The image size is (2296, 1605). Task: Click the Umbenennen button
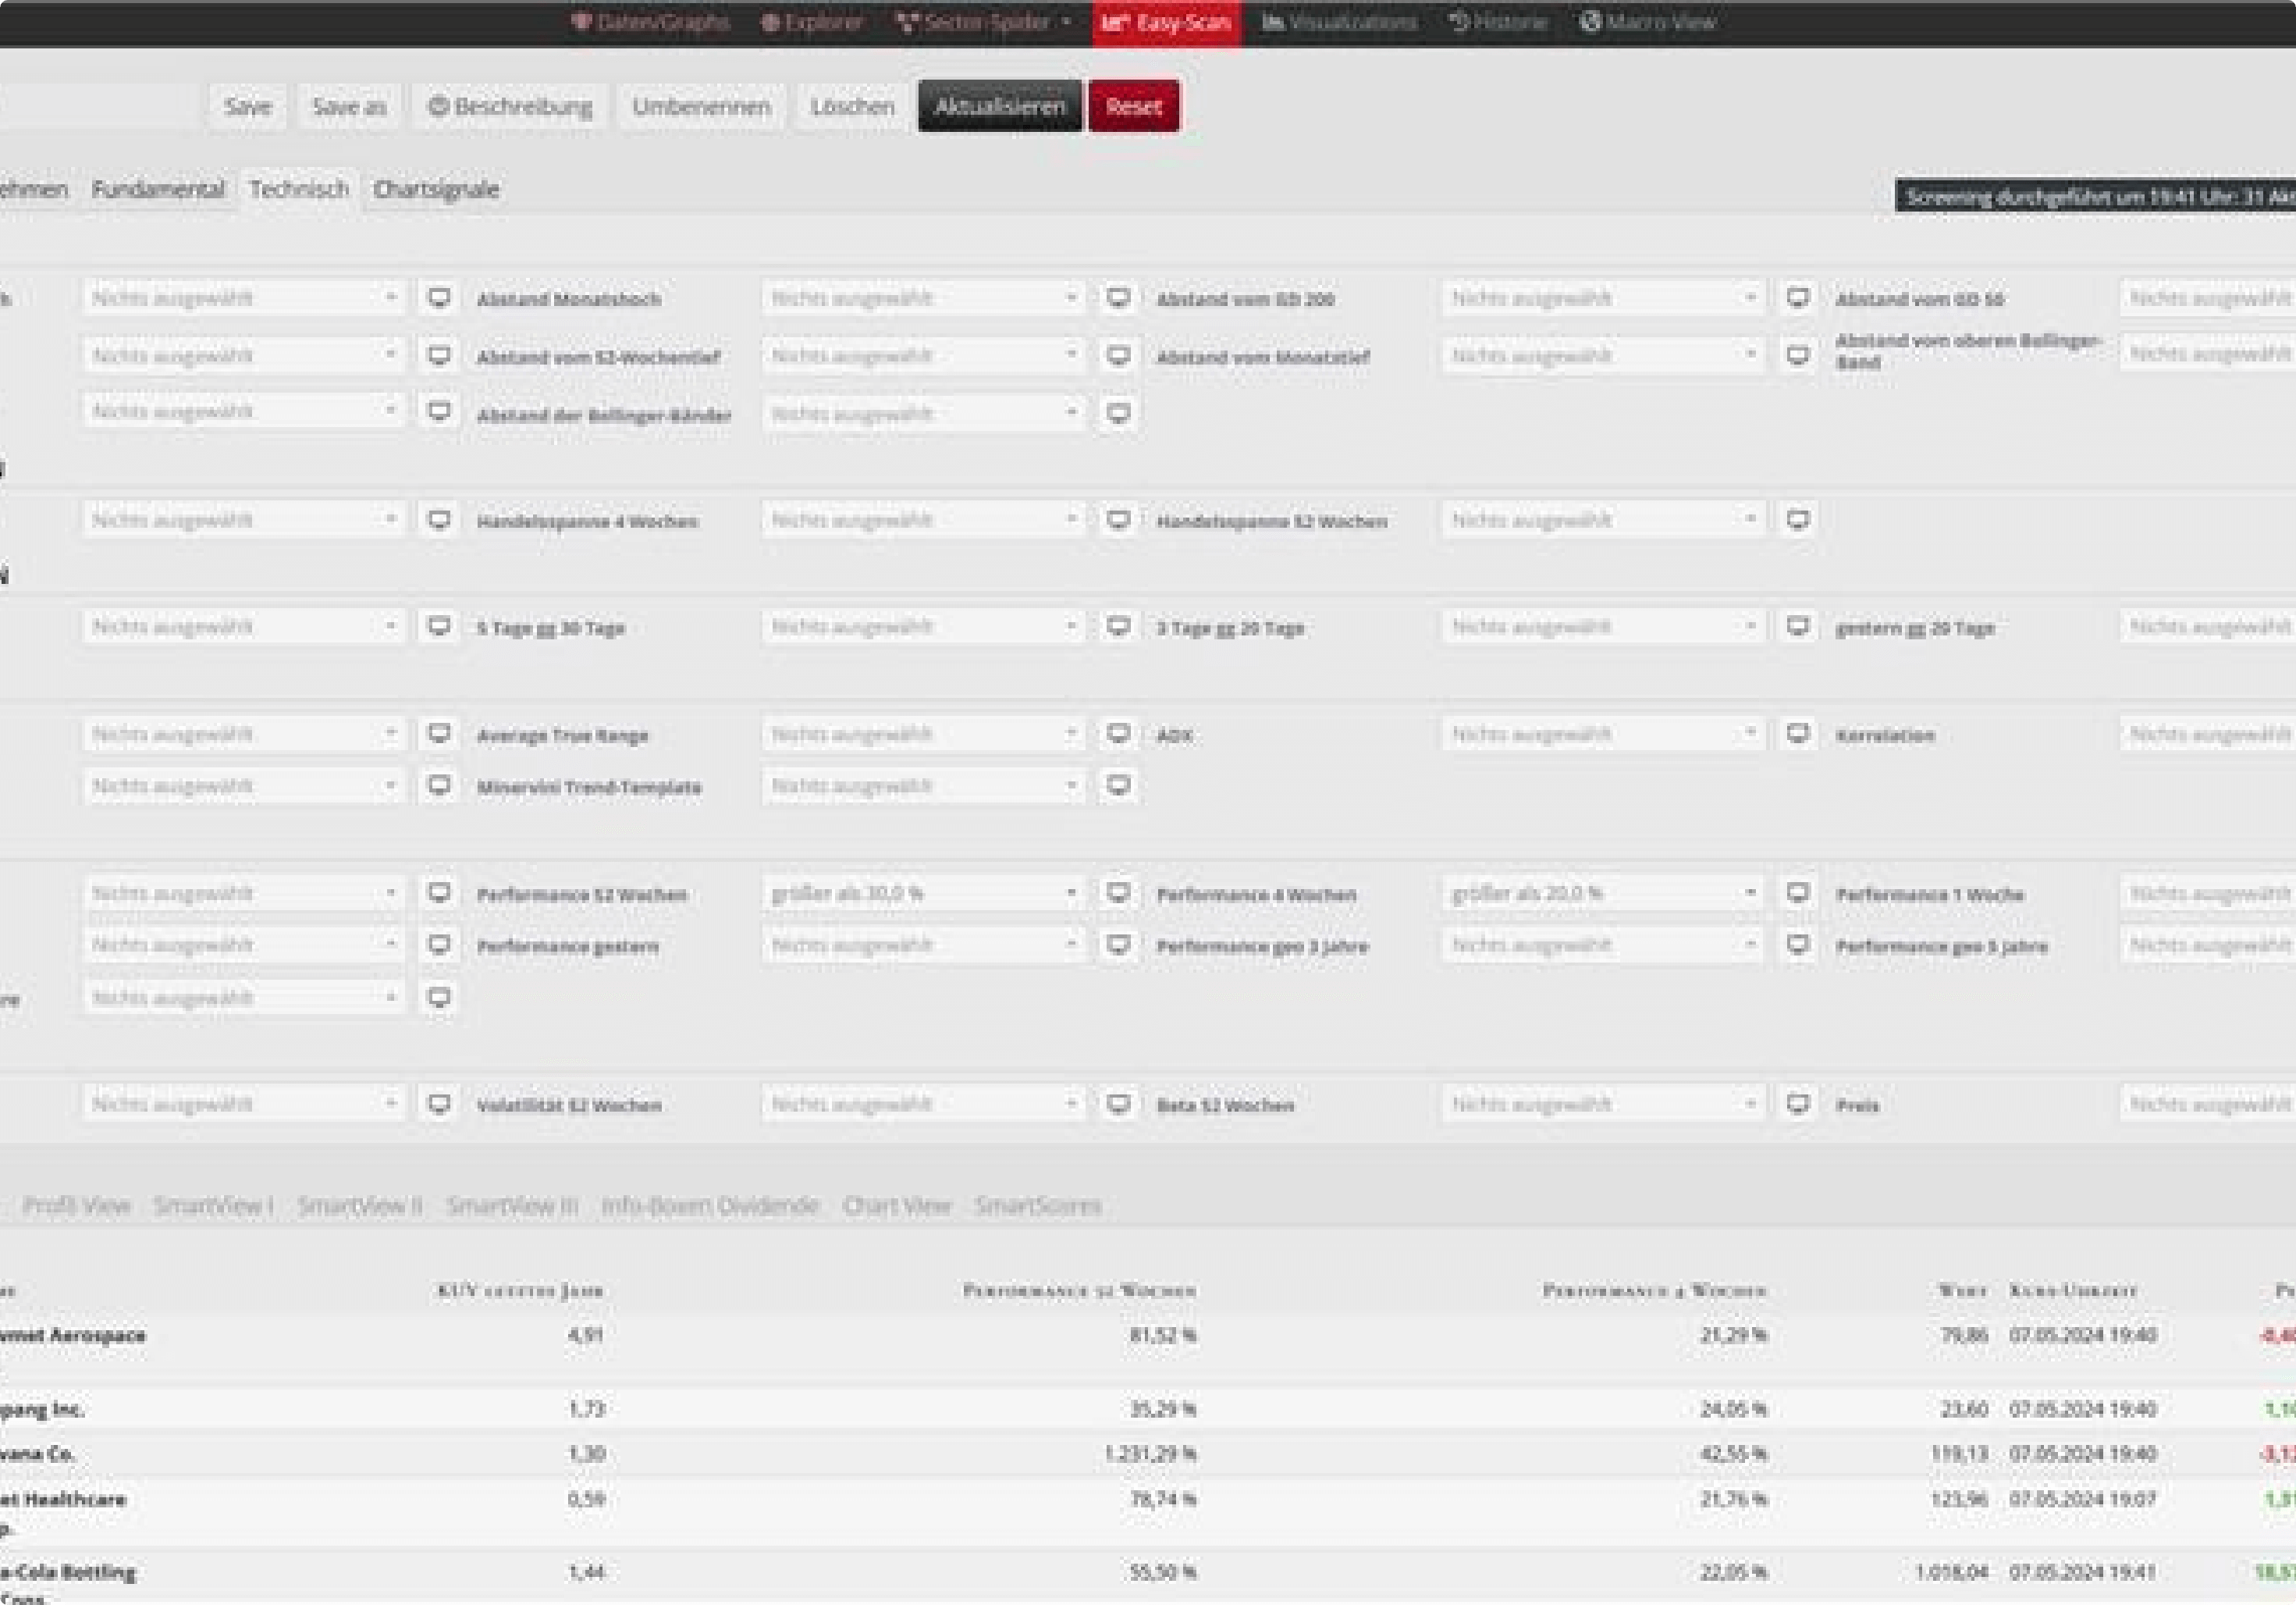[x=701, y=106]
